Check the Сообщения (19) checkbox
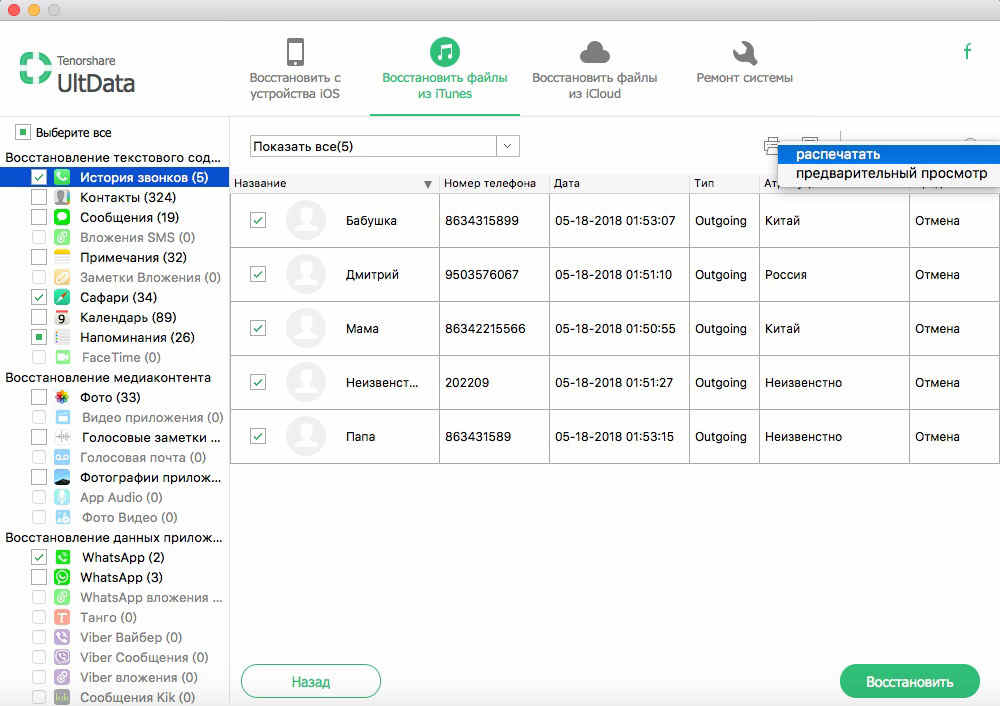 click(39, 217)
